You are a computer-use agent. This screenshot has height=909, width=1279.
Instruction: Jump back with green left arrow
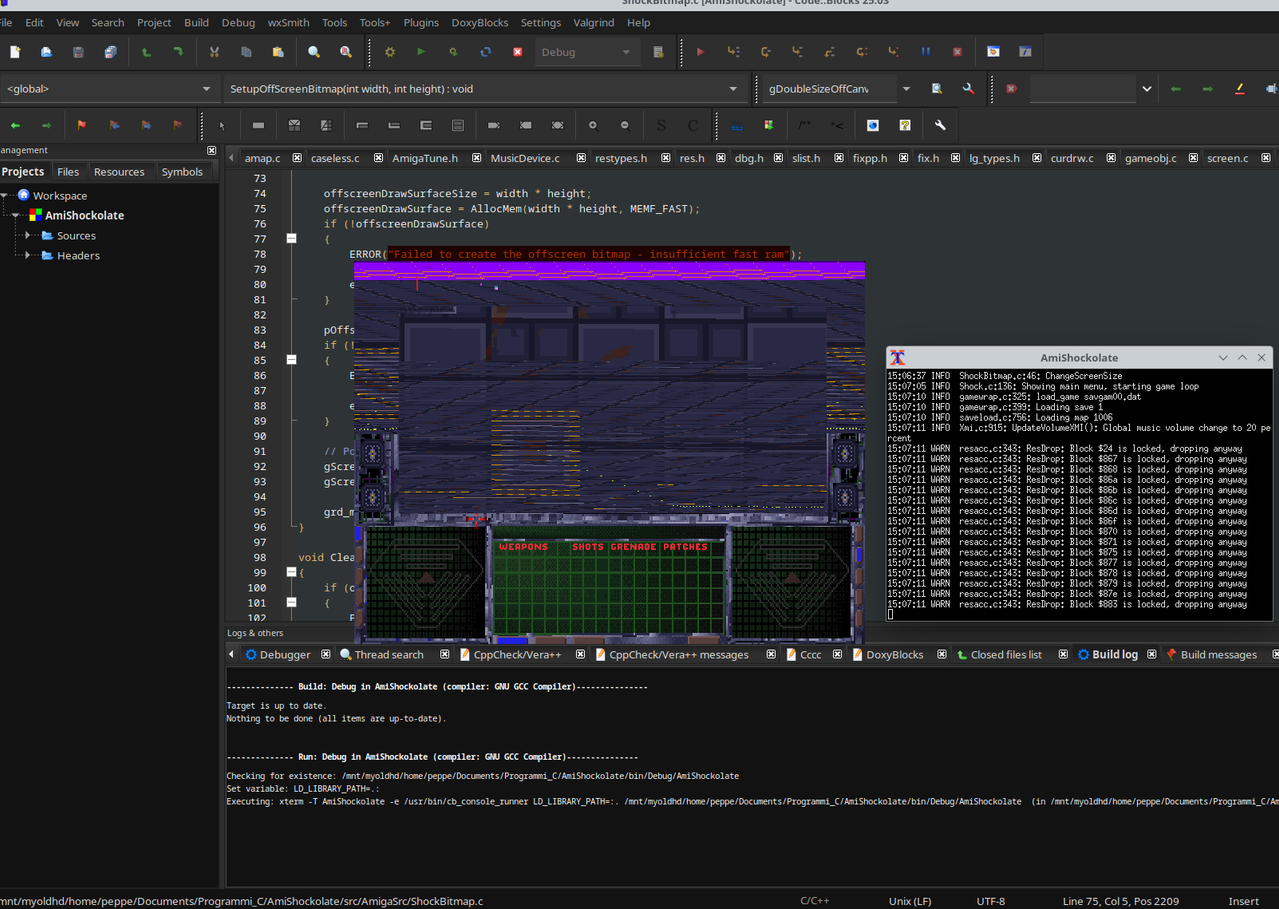click(x=15, y=125)
